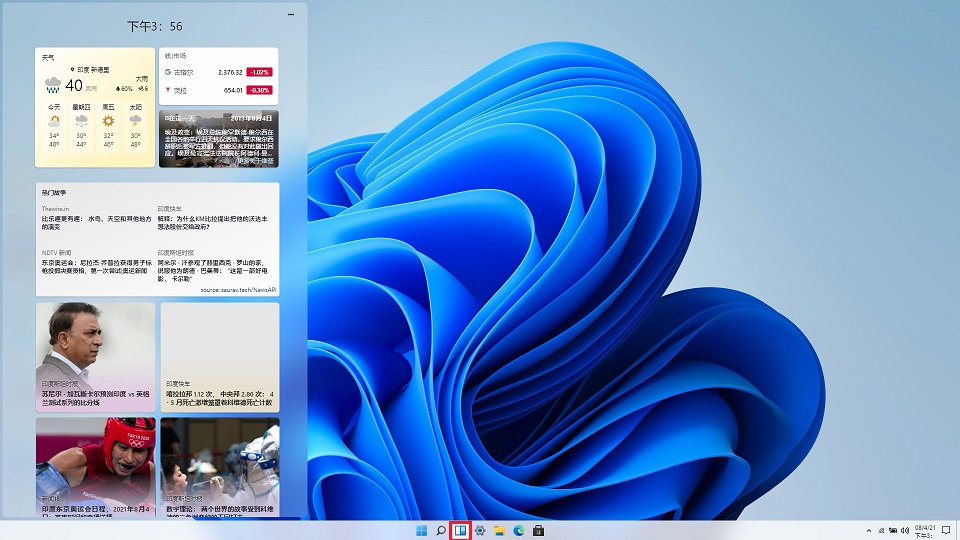Open the 2013年8月4日 on-this-day card
Image resolution: width=960 pixels, height=540 pixels.
(219, 138)
